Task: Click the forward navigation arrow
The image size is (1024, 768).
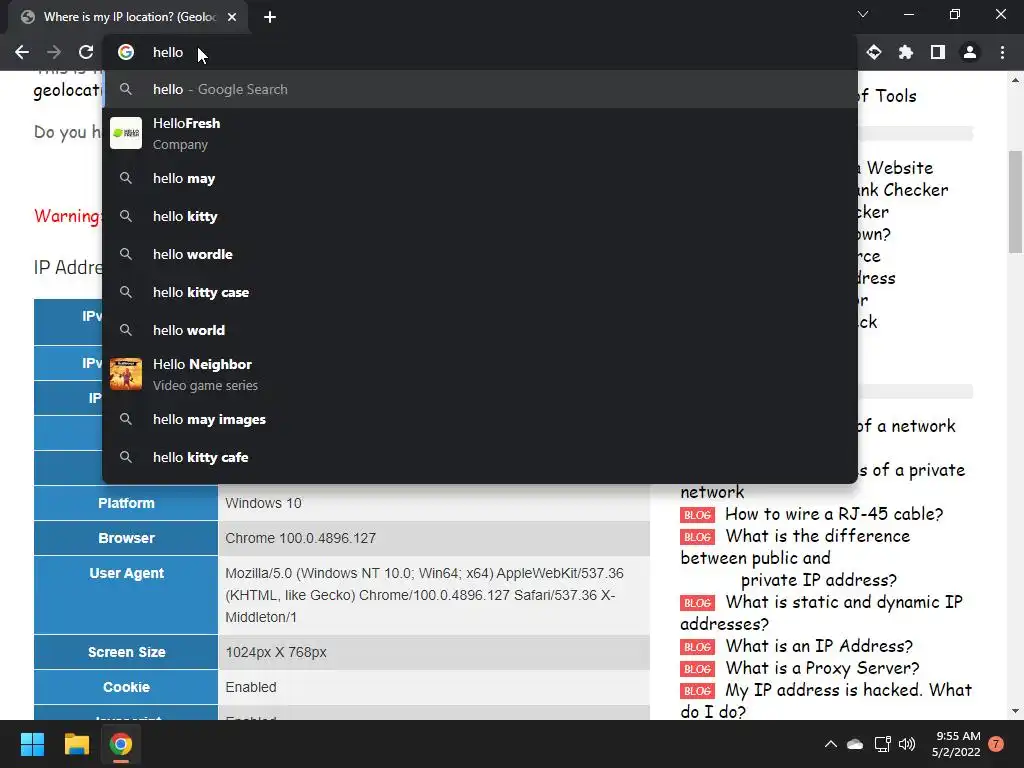Action: pos(54,52)
